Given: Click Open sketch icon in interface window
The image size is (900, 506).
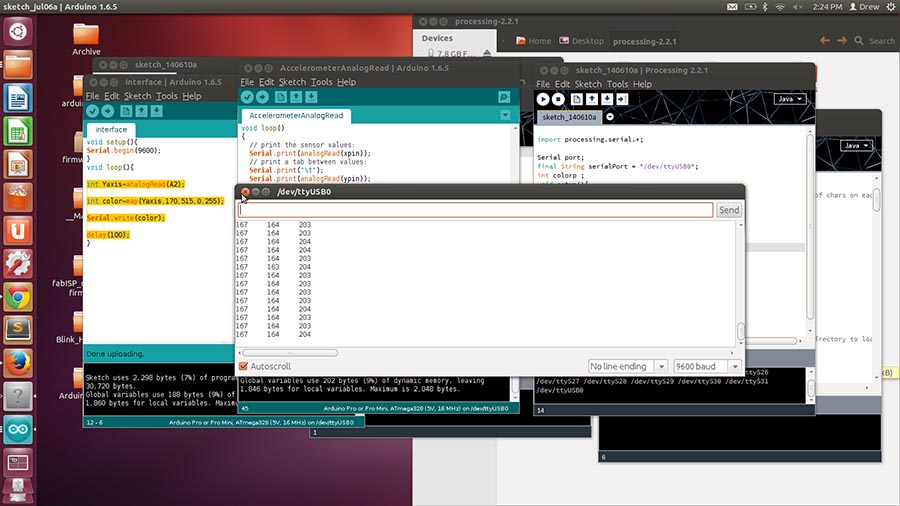Looking at the screenshot, I should [x=141, y=111].
